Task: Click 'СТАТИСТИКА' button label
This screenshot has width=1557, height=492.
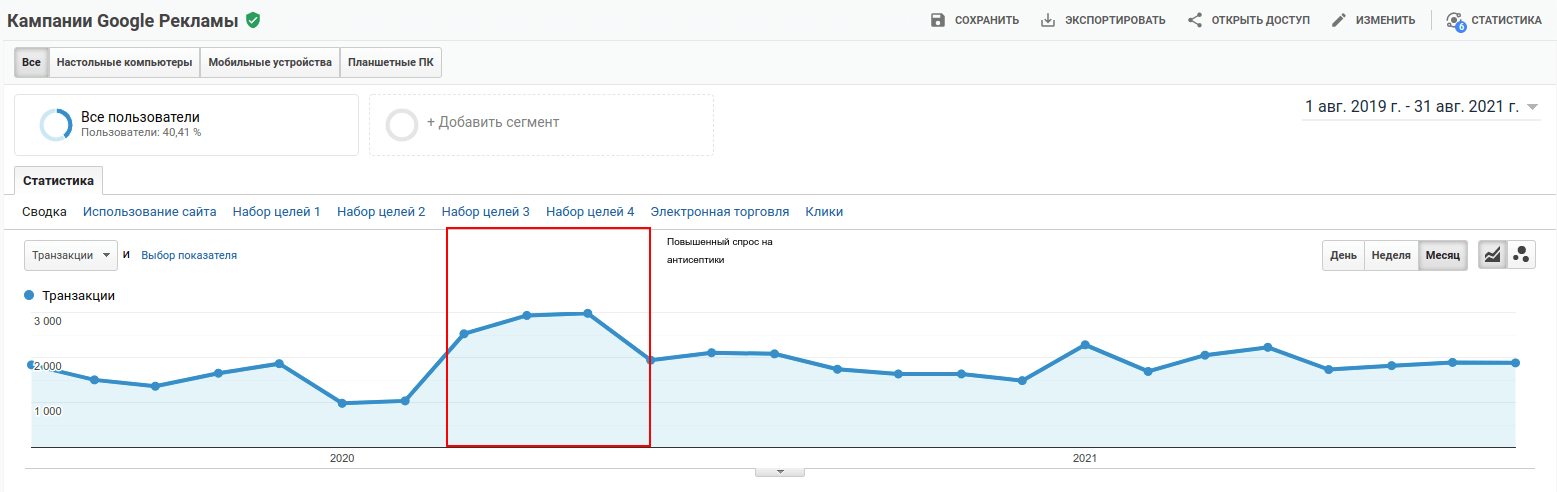Action: pyautogui.click(x=1507, y=20)
